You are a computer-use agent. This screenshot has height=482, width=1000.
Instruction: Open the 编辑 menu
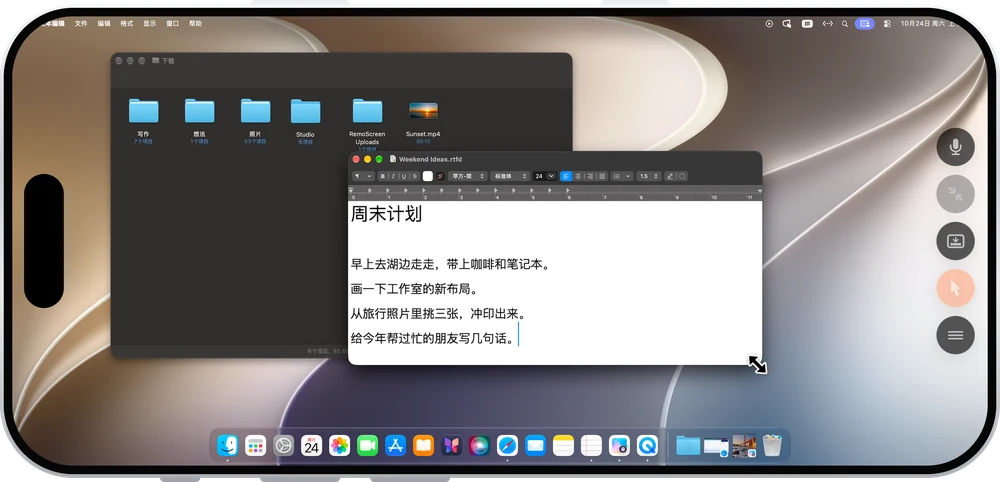click(104, 24)
